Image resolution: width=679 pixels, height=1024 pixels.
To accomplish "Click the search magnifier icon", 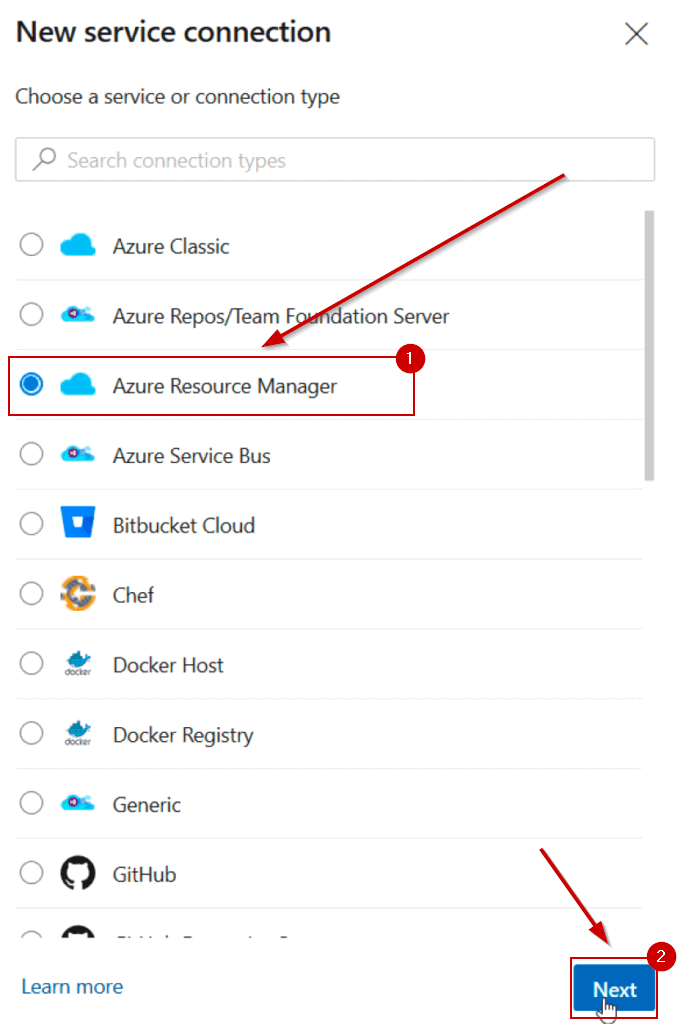I will (x=44, y=160).
